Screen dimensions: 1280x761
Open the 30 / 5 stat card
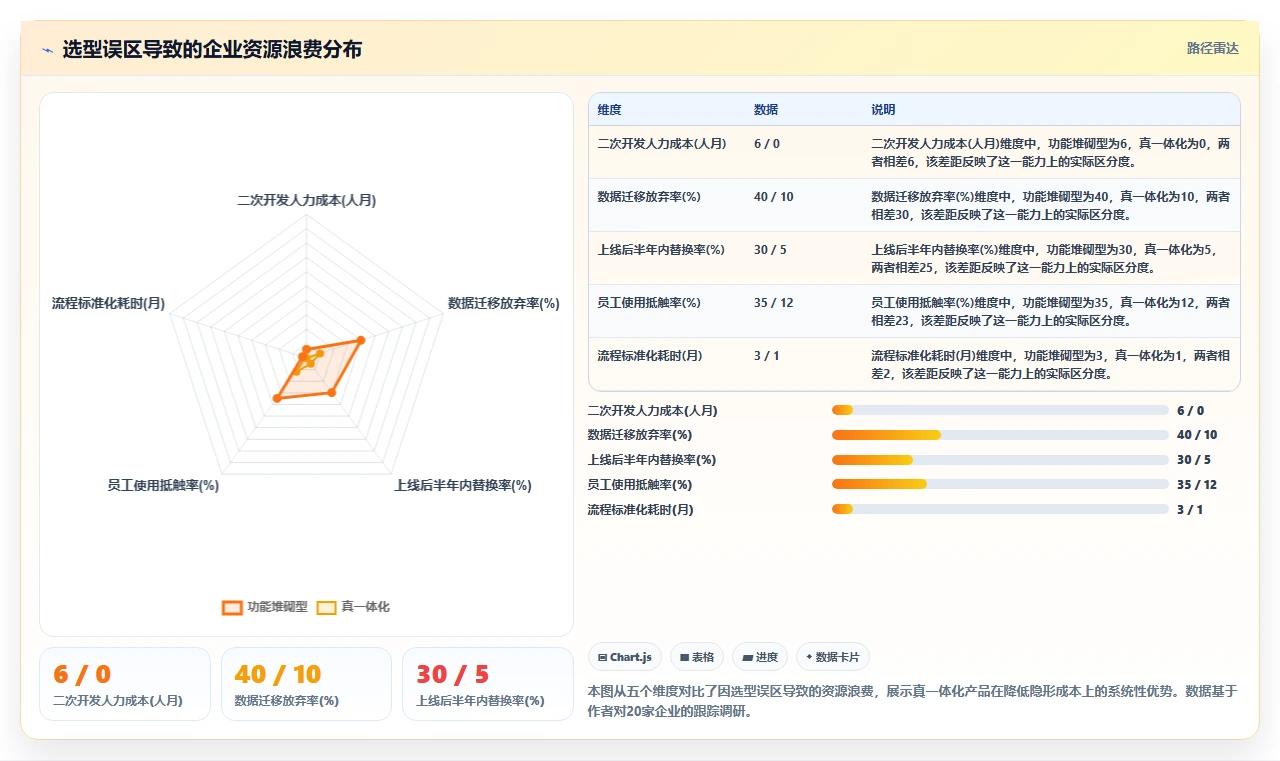pyautogui.click(x=488, y=684)
